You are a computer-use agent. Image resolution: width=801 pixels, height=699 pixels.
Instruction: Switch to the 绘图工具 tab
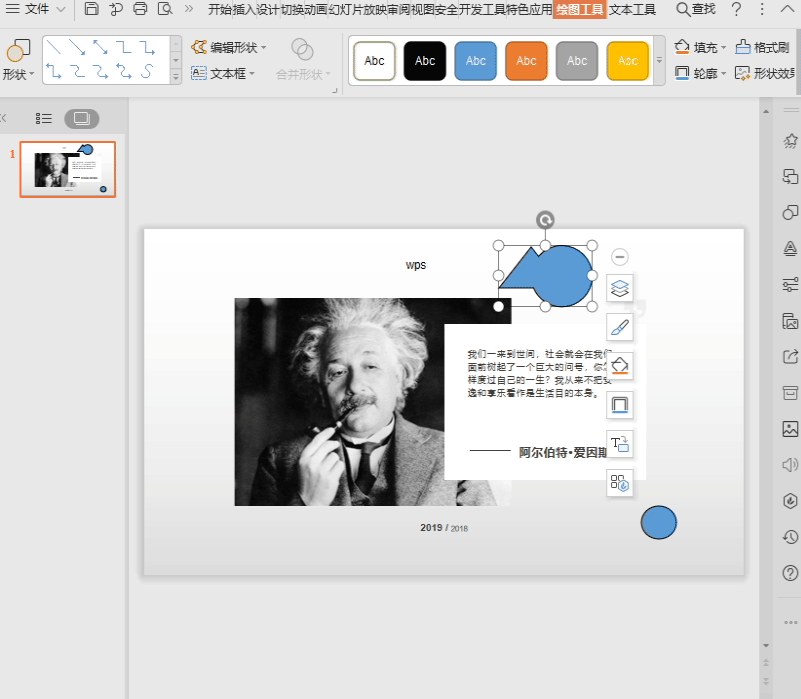pos(579,9)
